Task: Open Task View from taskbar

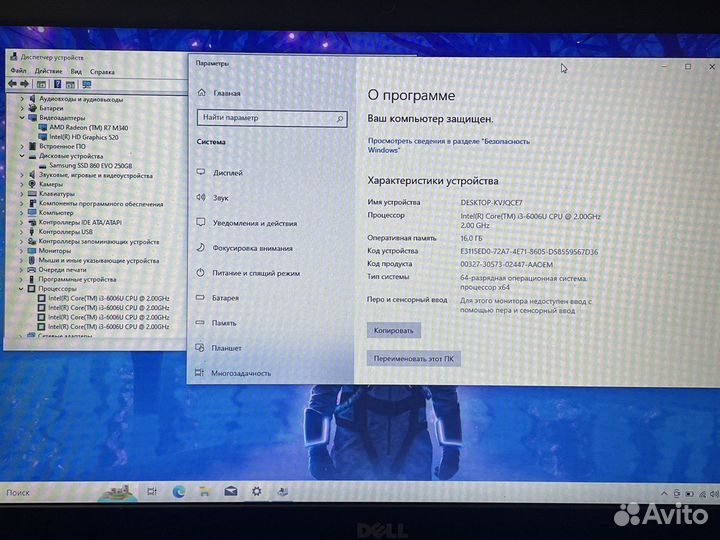Action: 152,492
